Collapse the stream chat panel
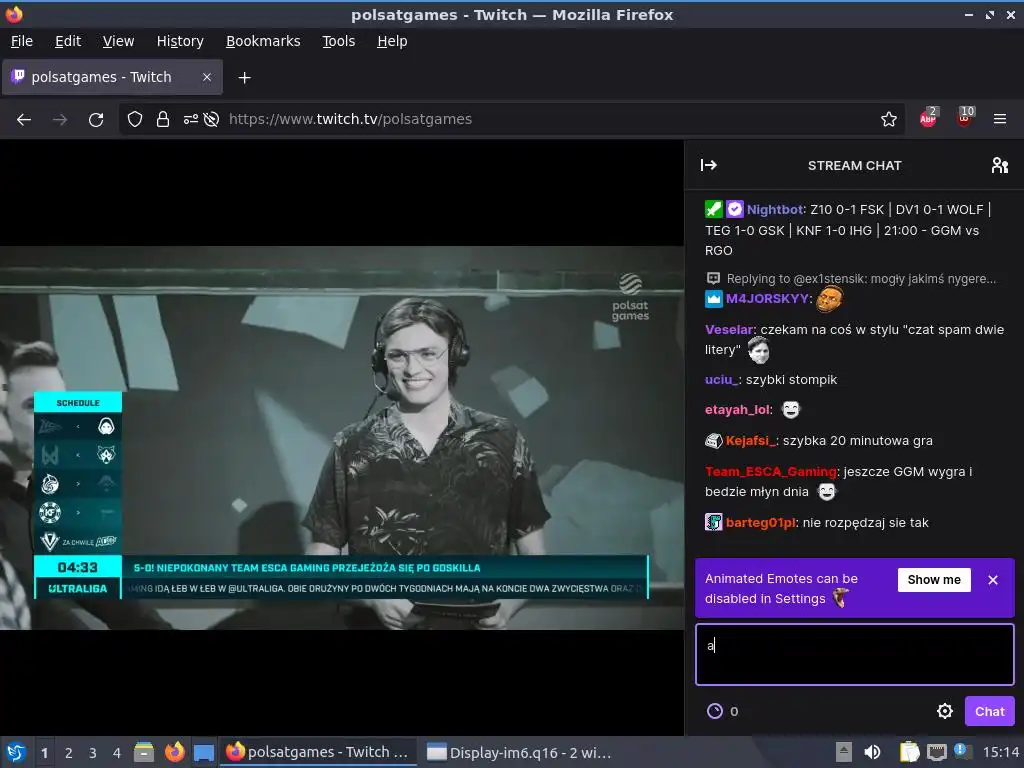The image size is (1024, 768). tap(709, 165)
